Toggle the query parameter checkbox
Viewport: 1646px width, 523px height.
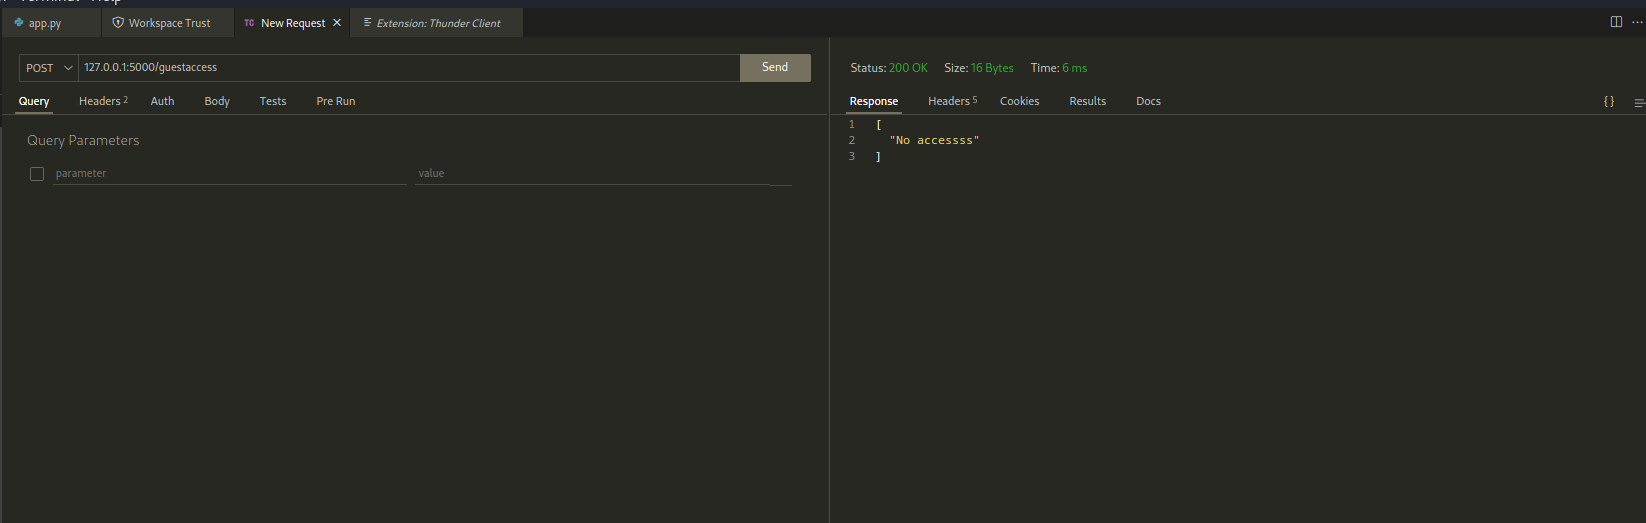(x=37, y=174)
